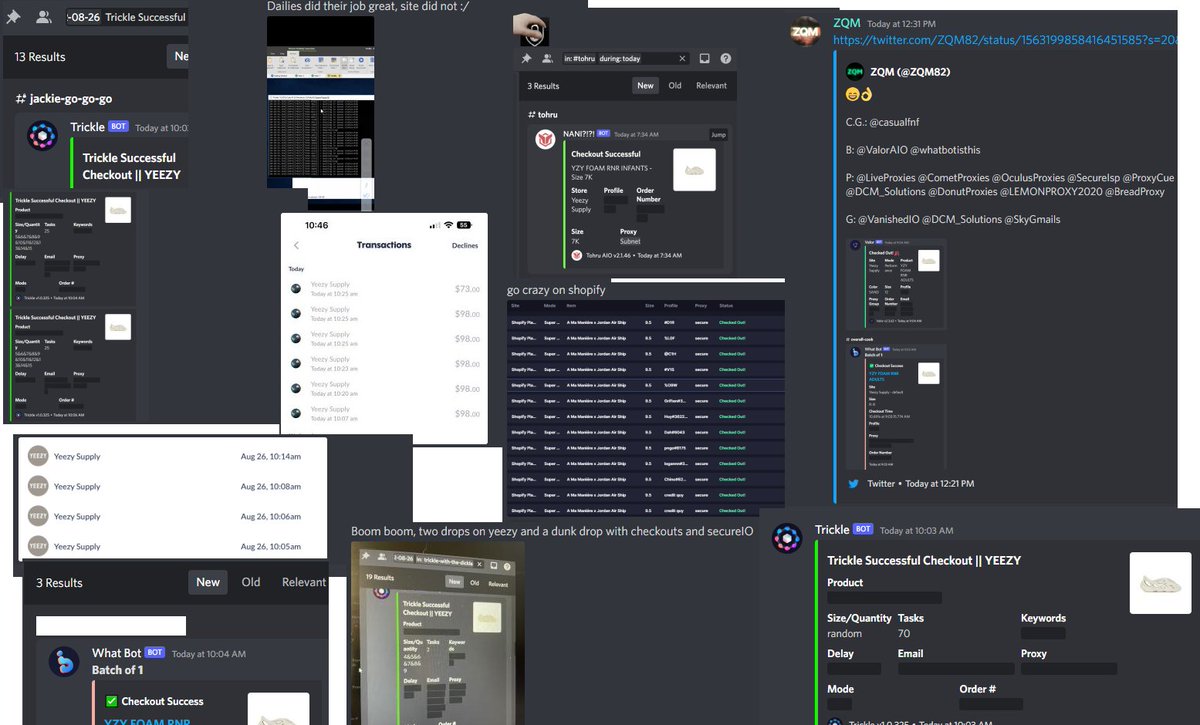
Task: Click the members icon in the tohru search panel
Action: tap(545, 59)
